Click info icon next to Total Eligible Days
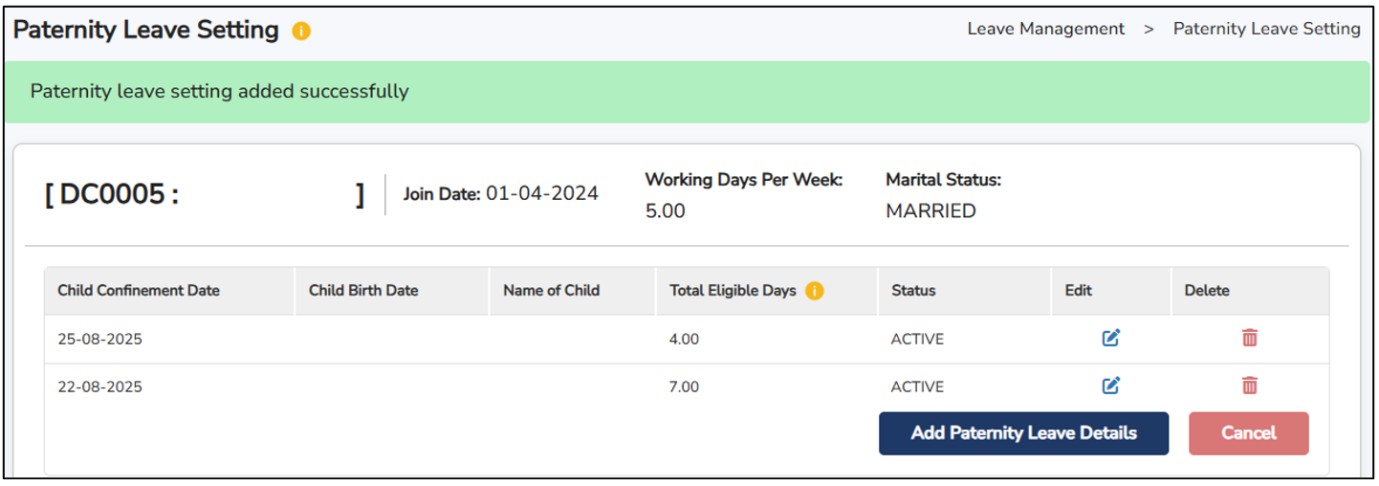1379x486 pixels. coord(814,291)
